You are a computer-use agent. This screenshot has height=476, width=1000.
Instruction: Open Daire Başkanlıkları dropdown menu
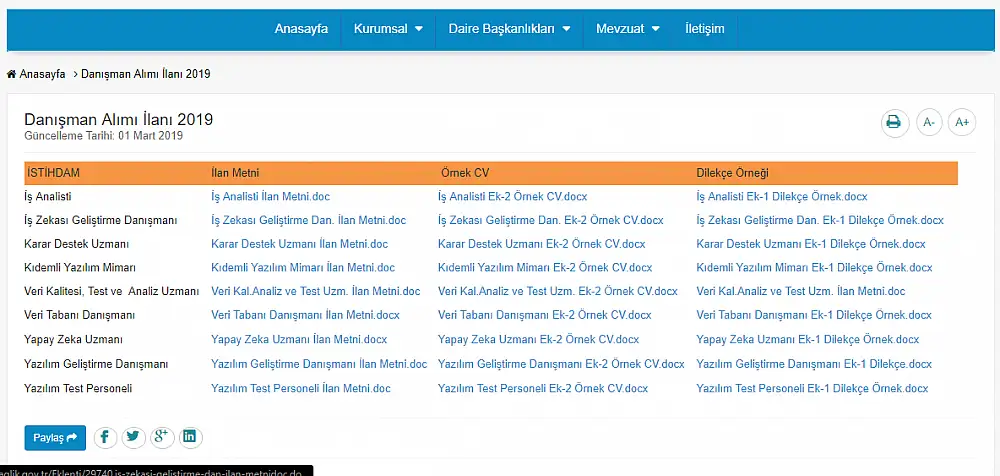tap(509, 29)
